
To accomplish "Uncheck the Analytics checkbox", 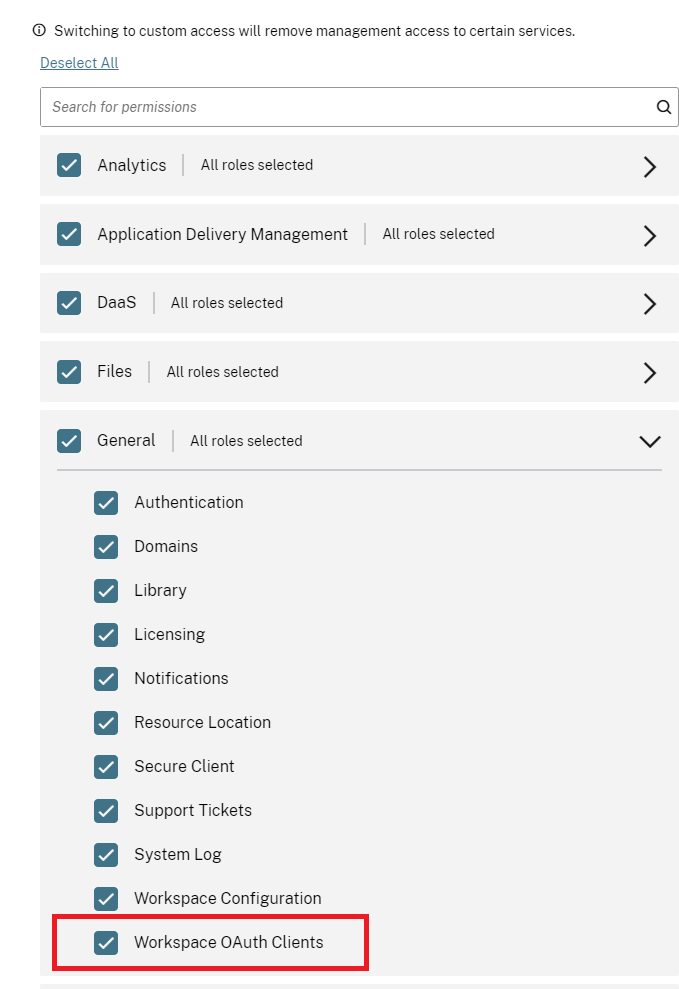I will pyautogui.click(x=69, y=165).
